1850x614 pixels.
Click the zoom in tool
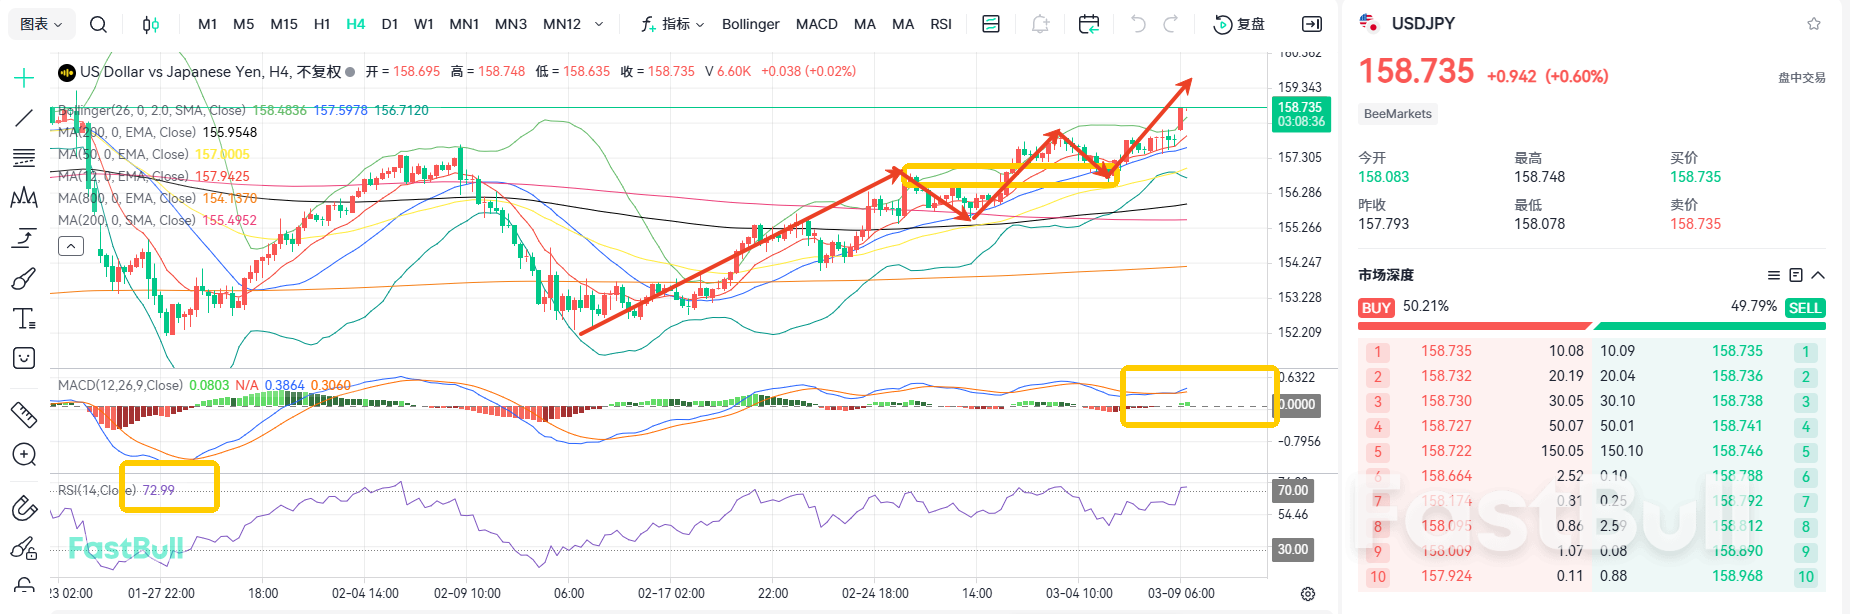point(24,455)
